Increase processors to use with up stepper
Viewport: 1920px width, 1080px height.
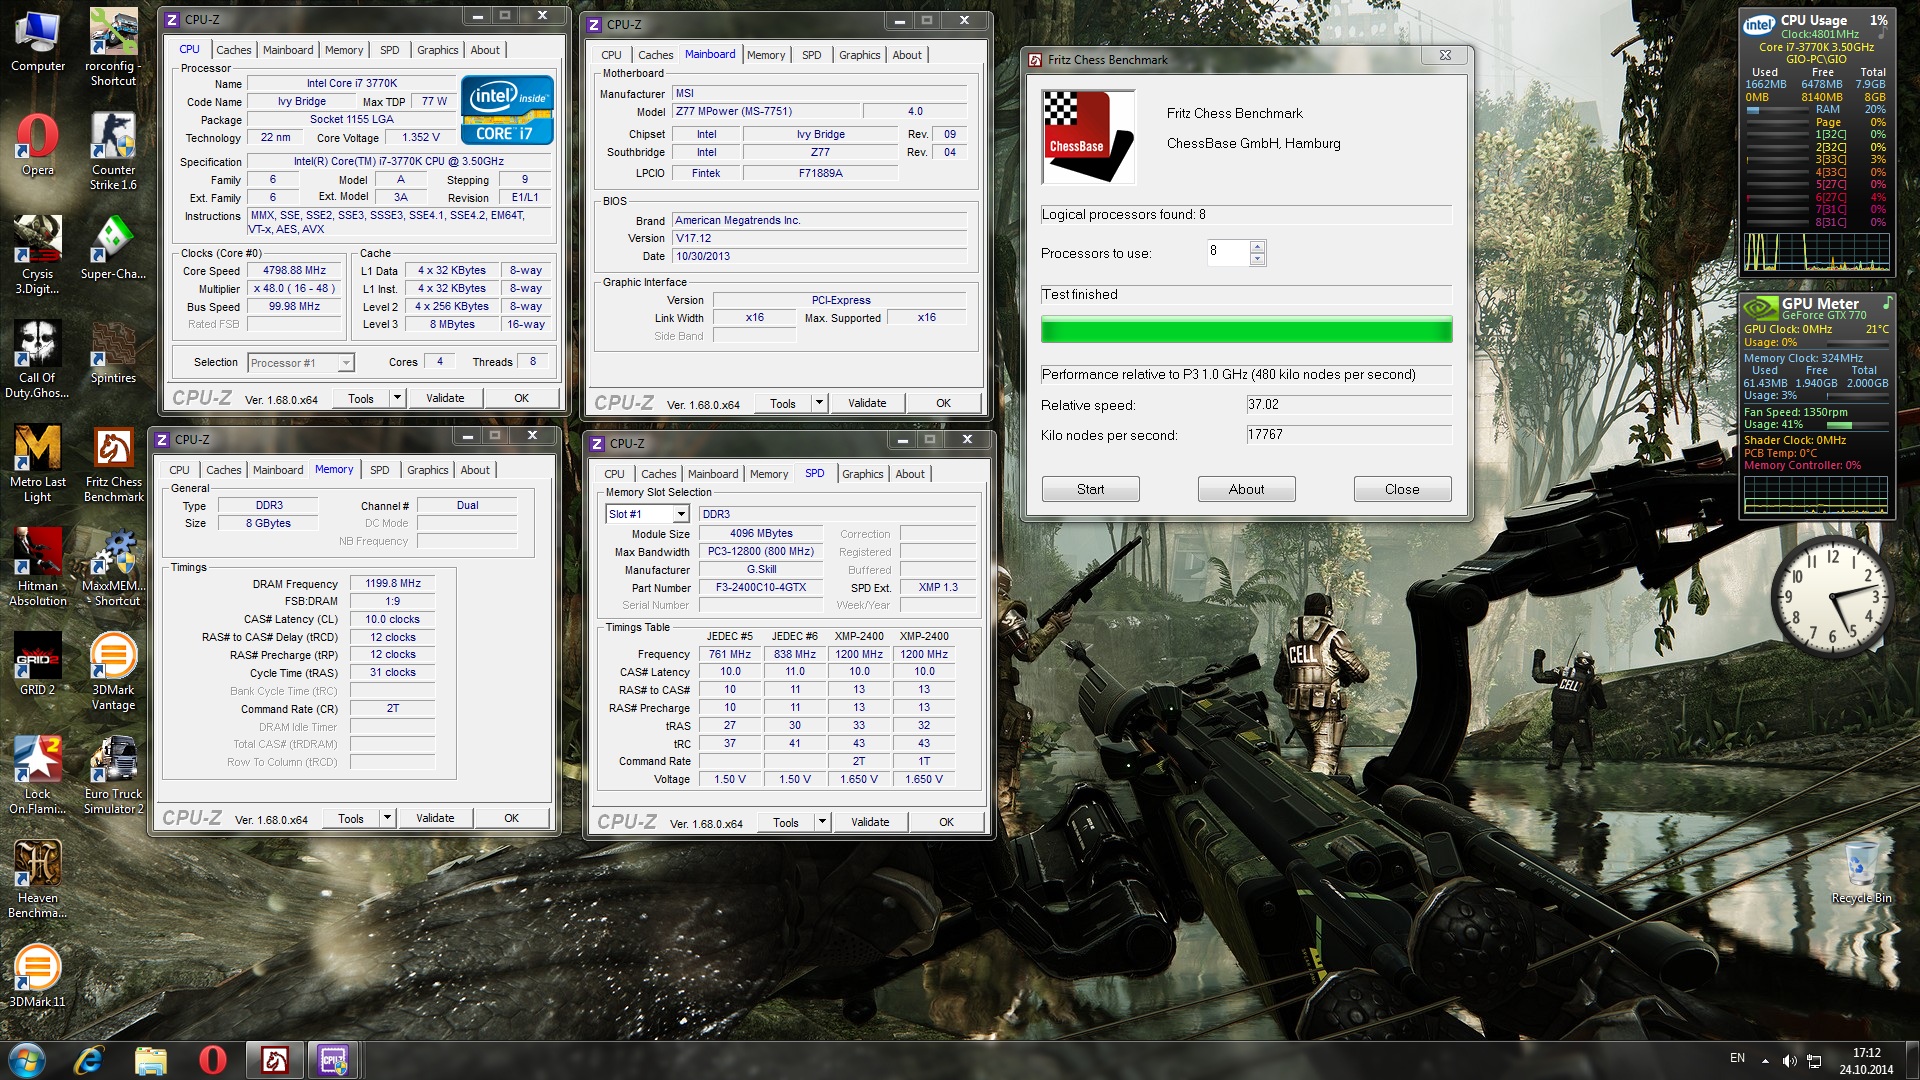[x=1257, y=246]
